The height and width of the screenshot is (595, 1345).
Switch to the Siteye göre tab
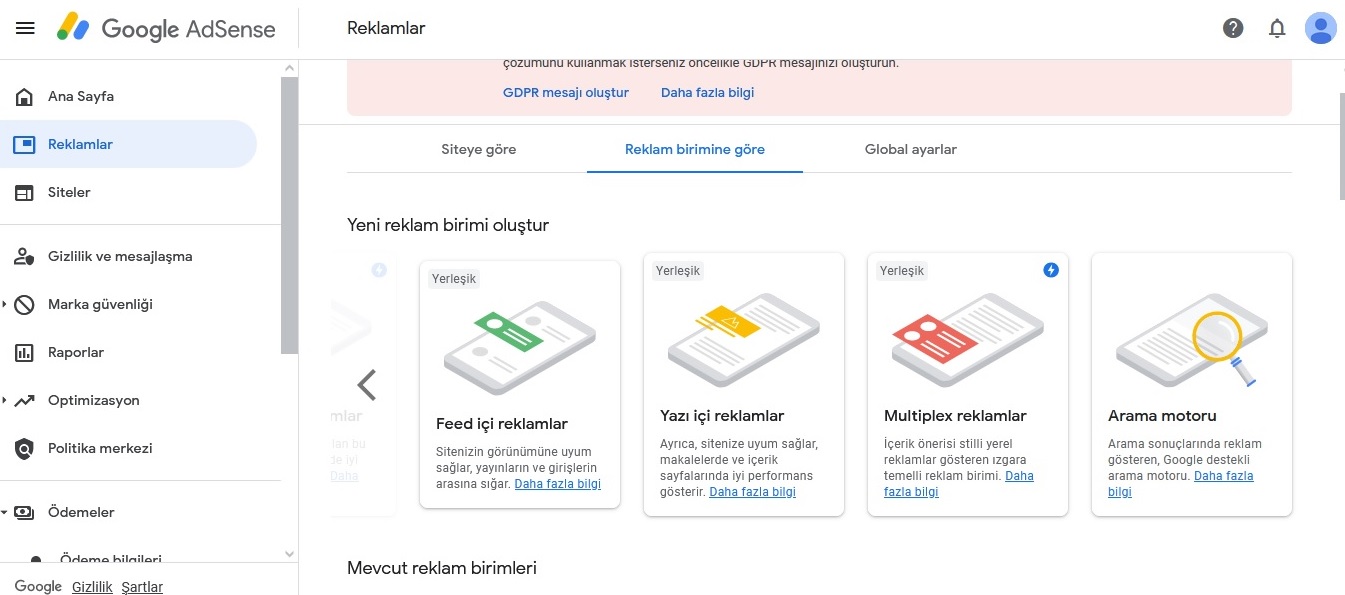pos(479,149)
